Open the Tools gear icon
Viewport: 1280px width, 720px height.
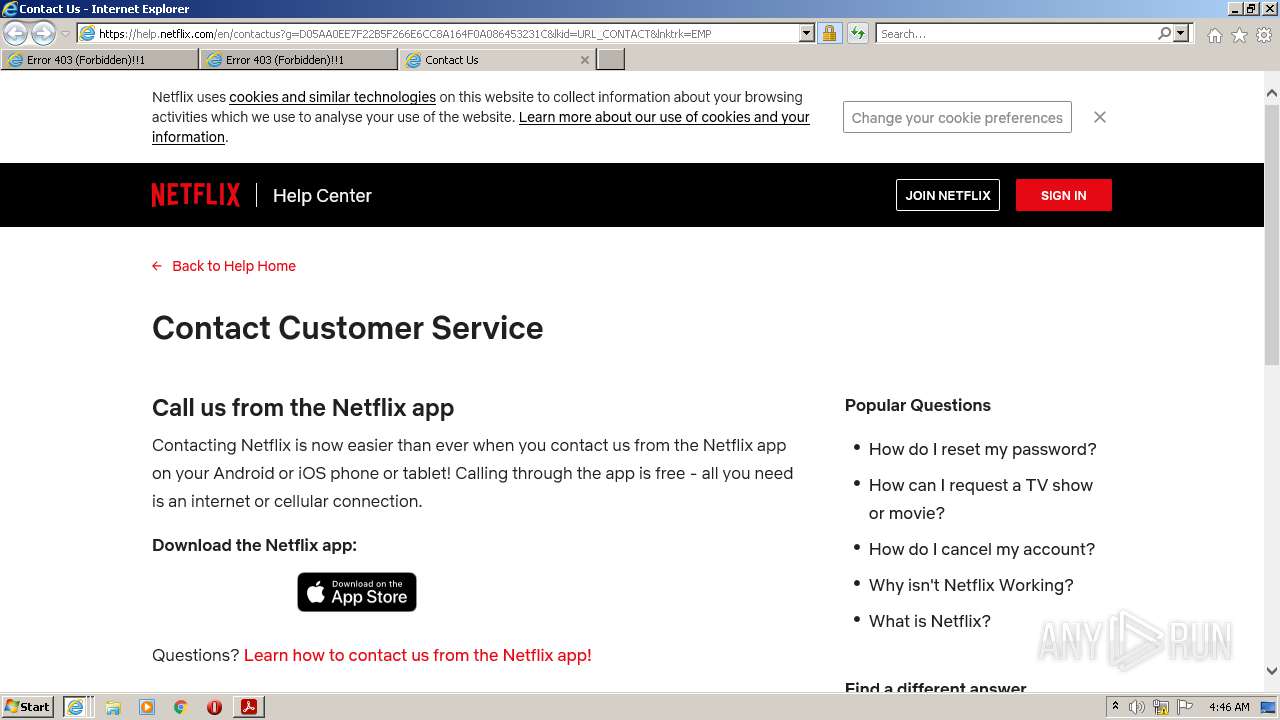point(1264,35)
